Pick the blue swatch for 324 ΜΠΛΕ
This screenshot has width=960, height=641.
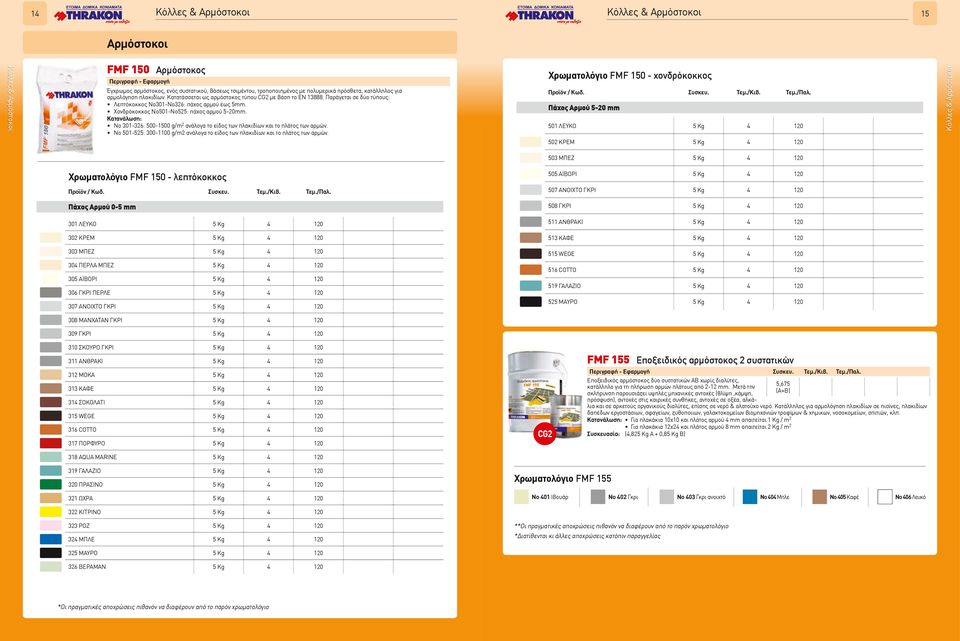click(x=51, y=539)
